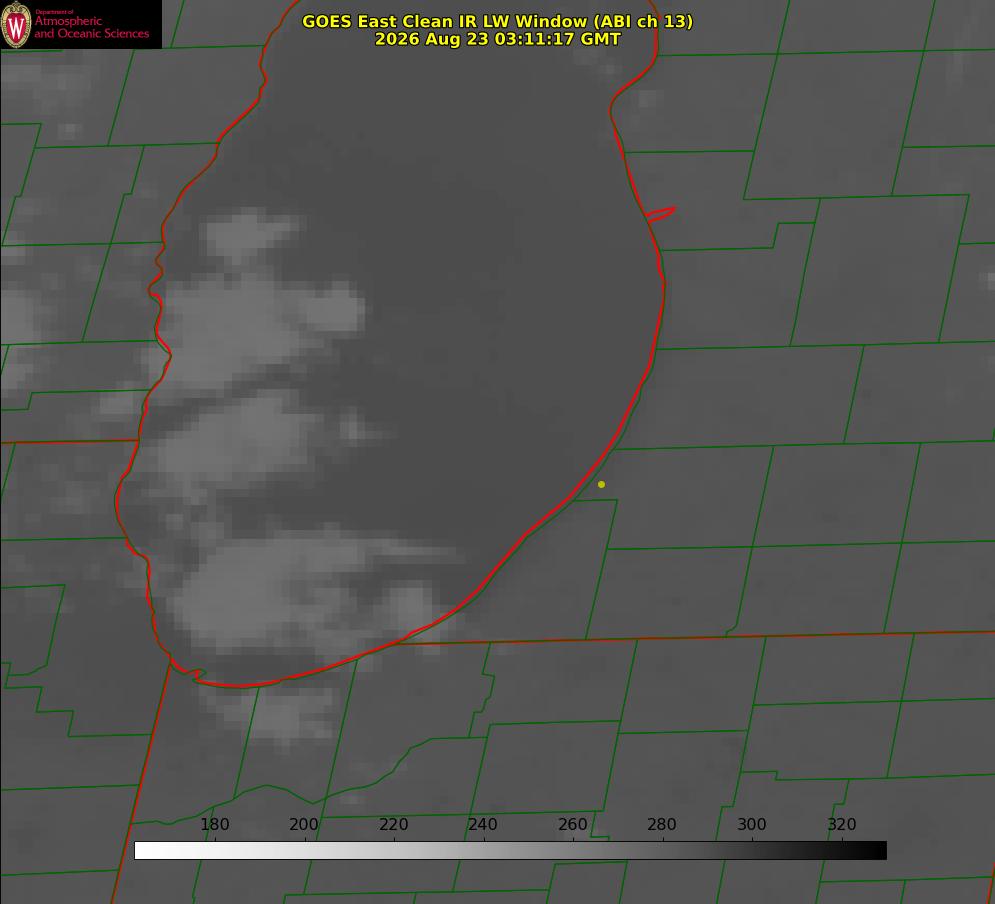Click the 280 label on colorbar
Image resolution: width=995 pixels, height=904 pixels.
662,824
